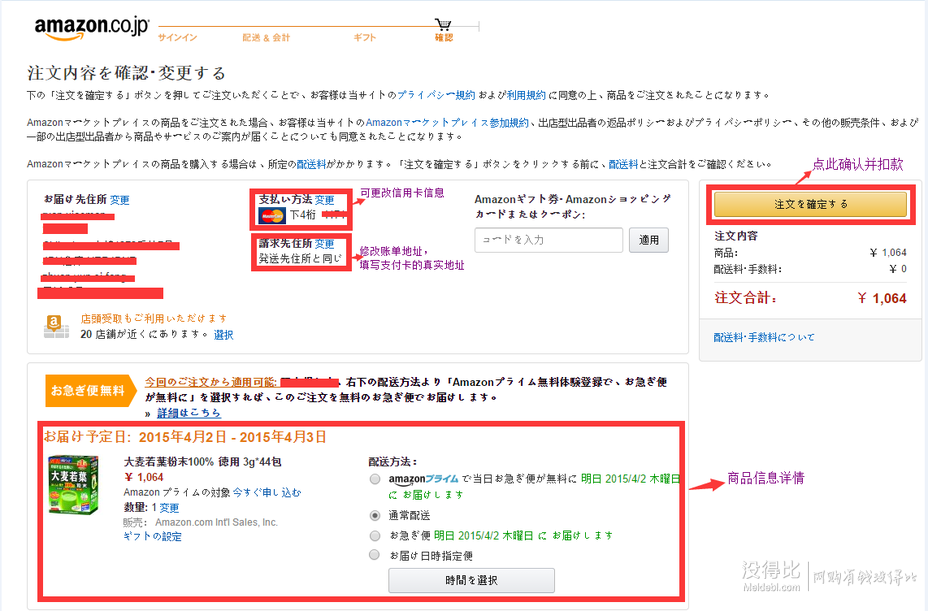Viewport: 928px width, 611px height.
Task: Open the 配送料・手数料について link
Action: pos(764,337)
